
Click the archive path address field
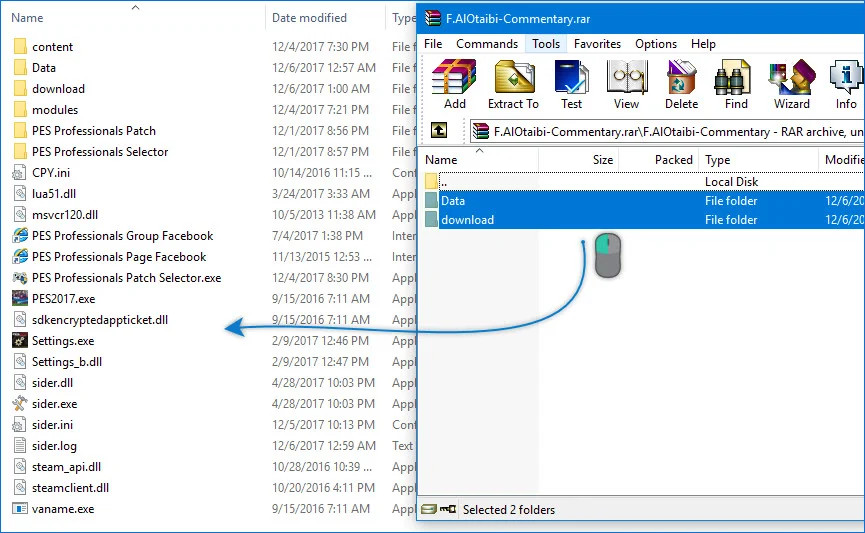(667, 131)
